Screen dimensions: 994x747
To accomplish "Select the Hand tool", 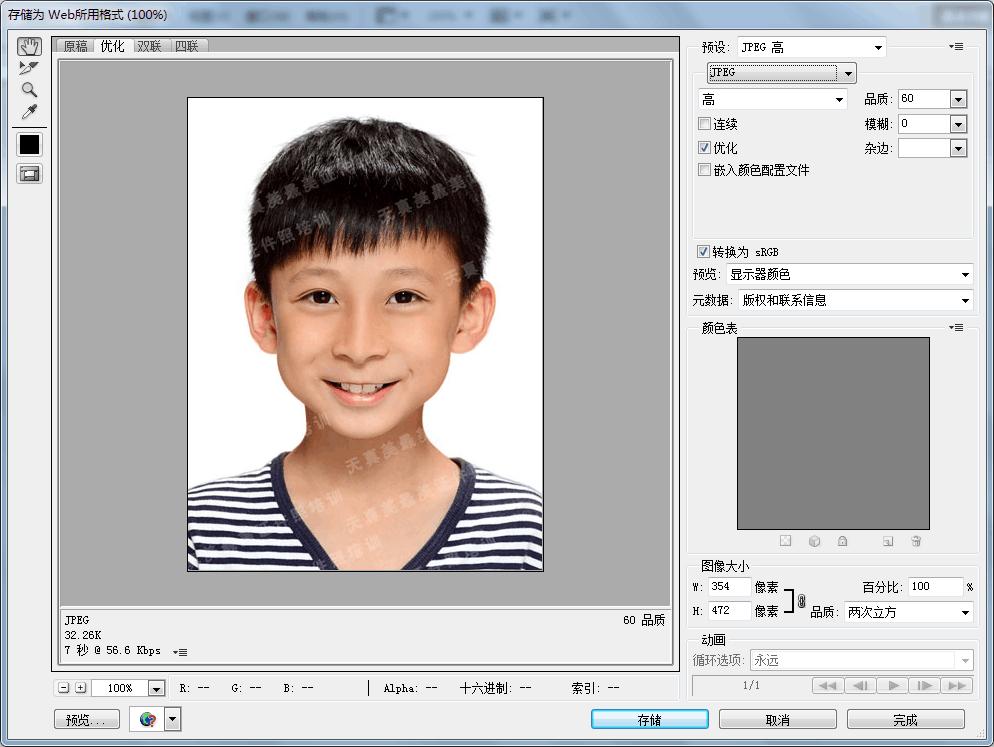I will (x=29, y=46).
